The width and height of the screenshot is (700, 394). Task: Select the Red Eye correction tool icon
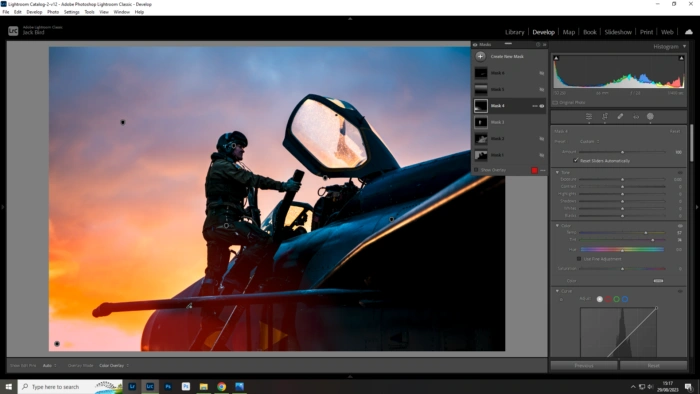(x=636, y=116)
